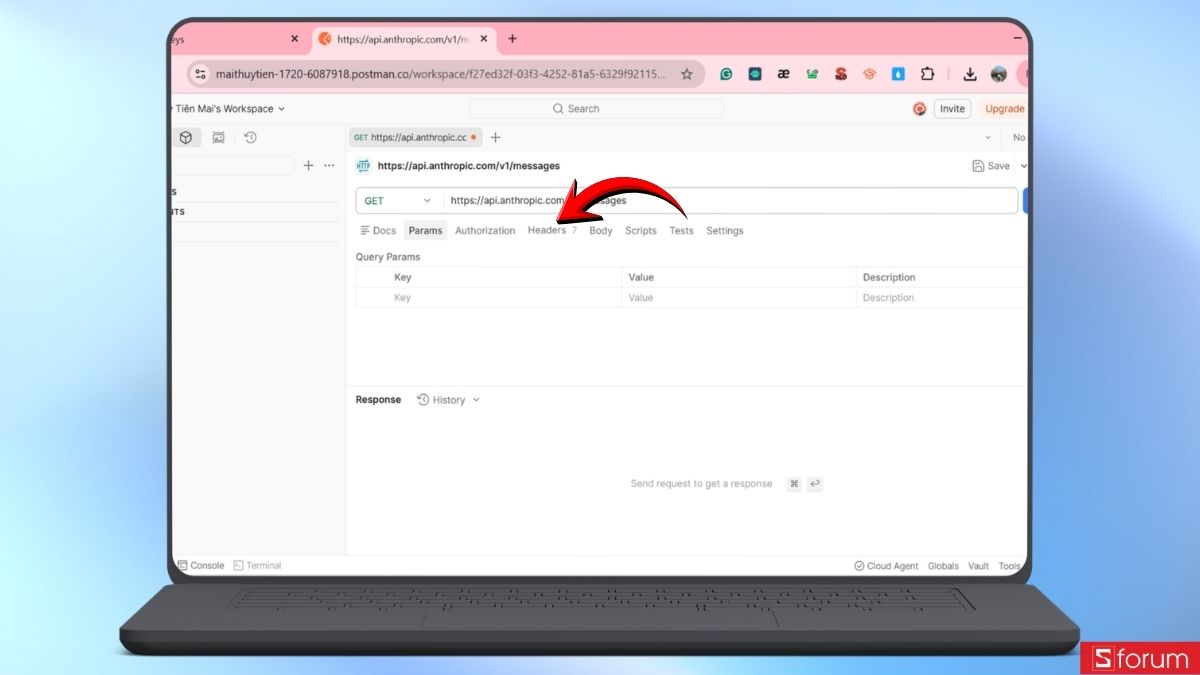
Task: Click the Postman Search bar
Action: 596,109
